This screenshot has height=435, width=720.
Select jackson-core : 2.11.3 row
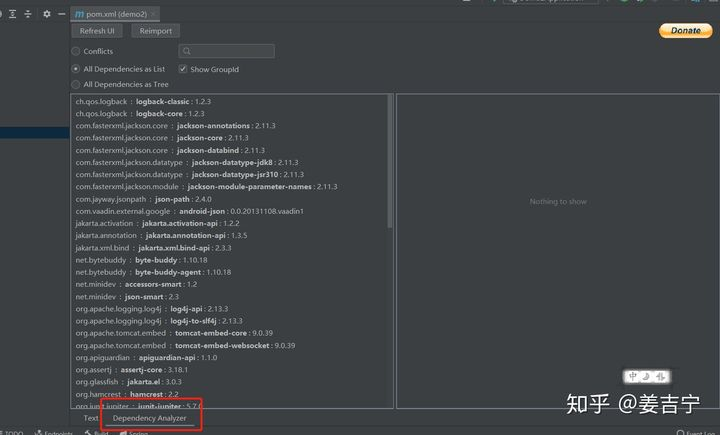point(162,138)
